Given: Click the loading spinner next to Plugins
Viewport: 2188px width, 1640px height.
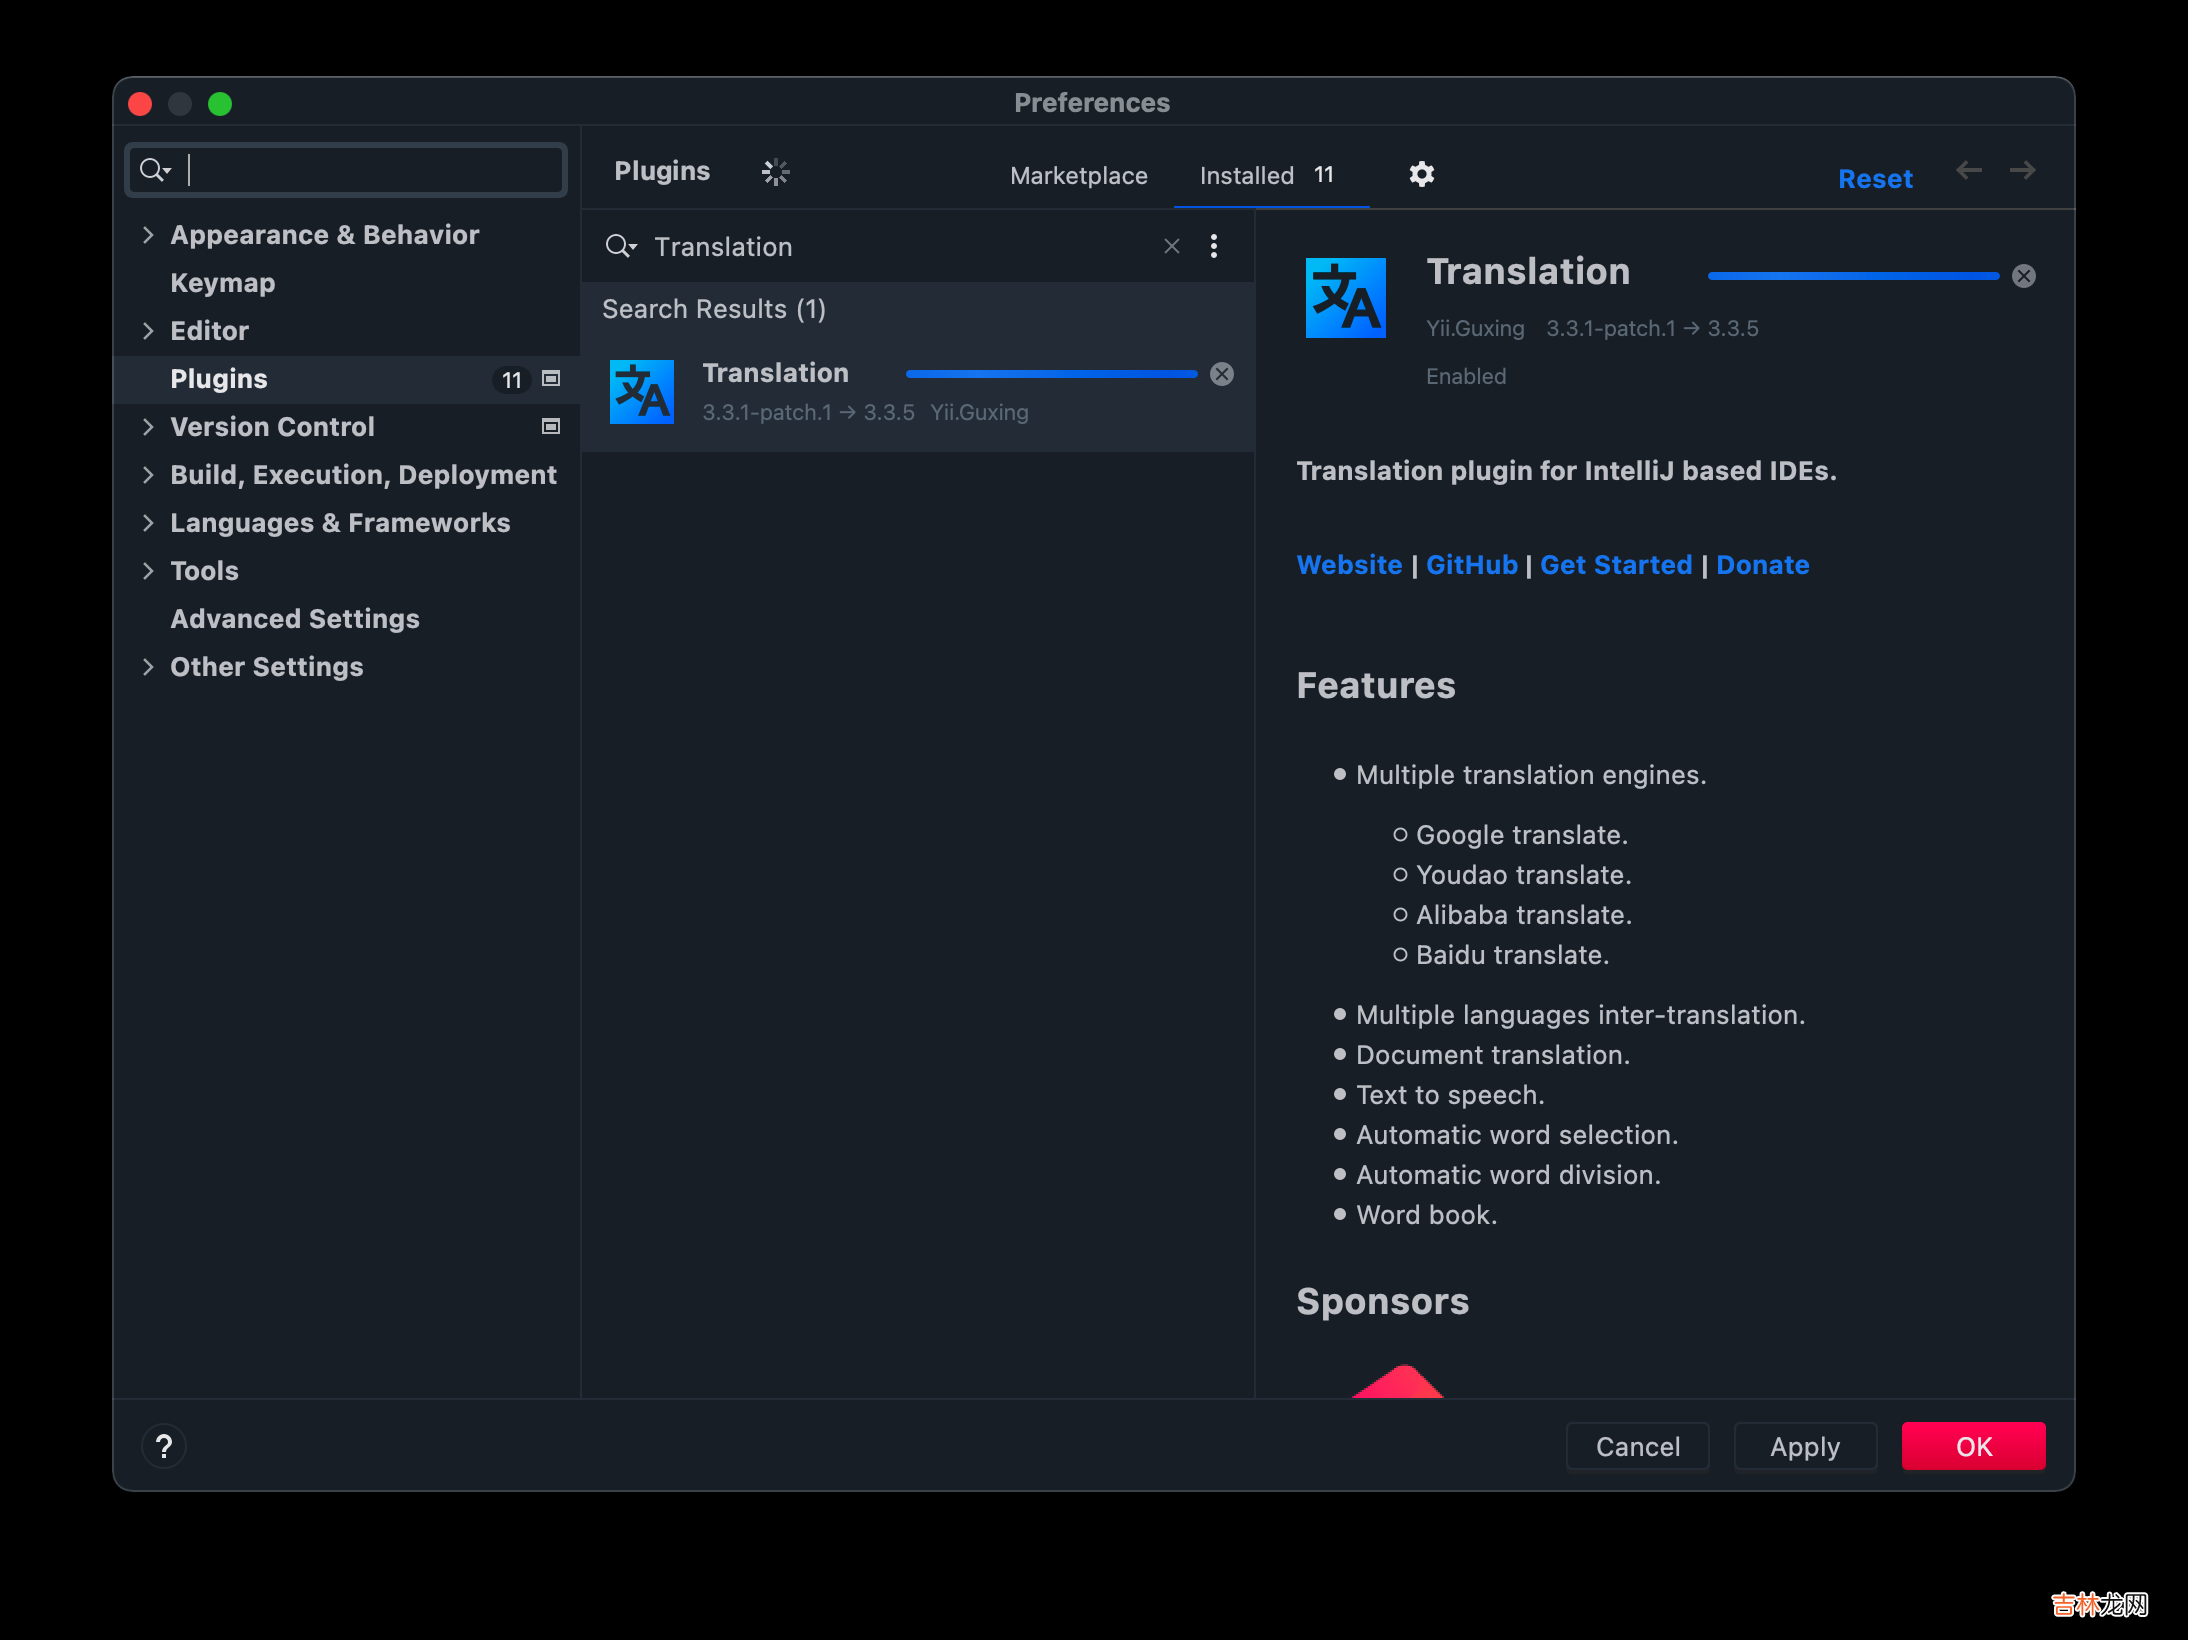Looking at the screenshot, I should coord(775,172).
